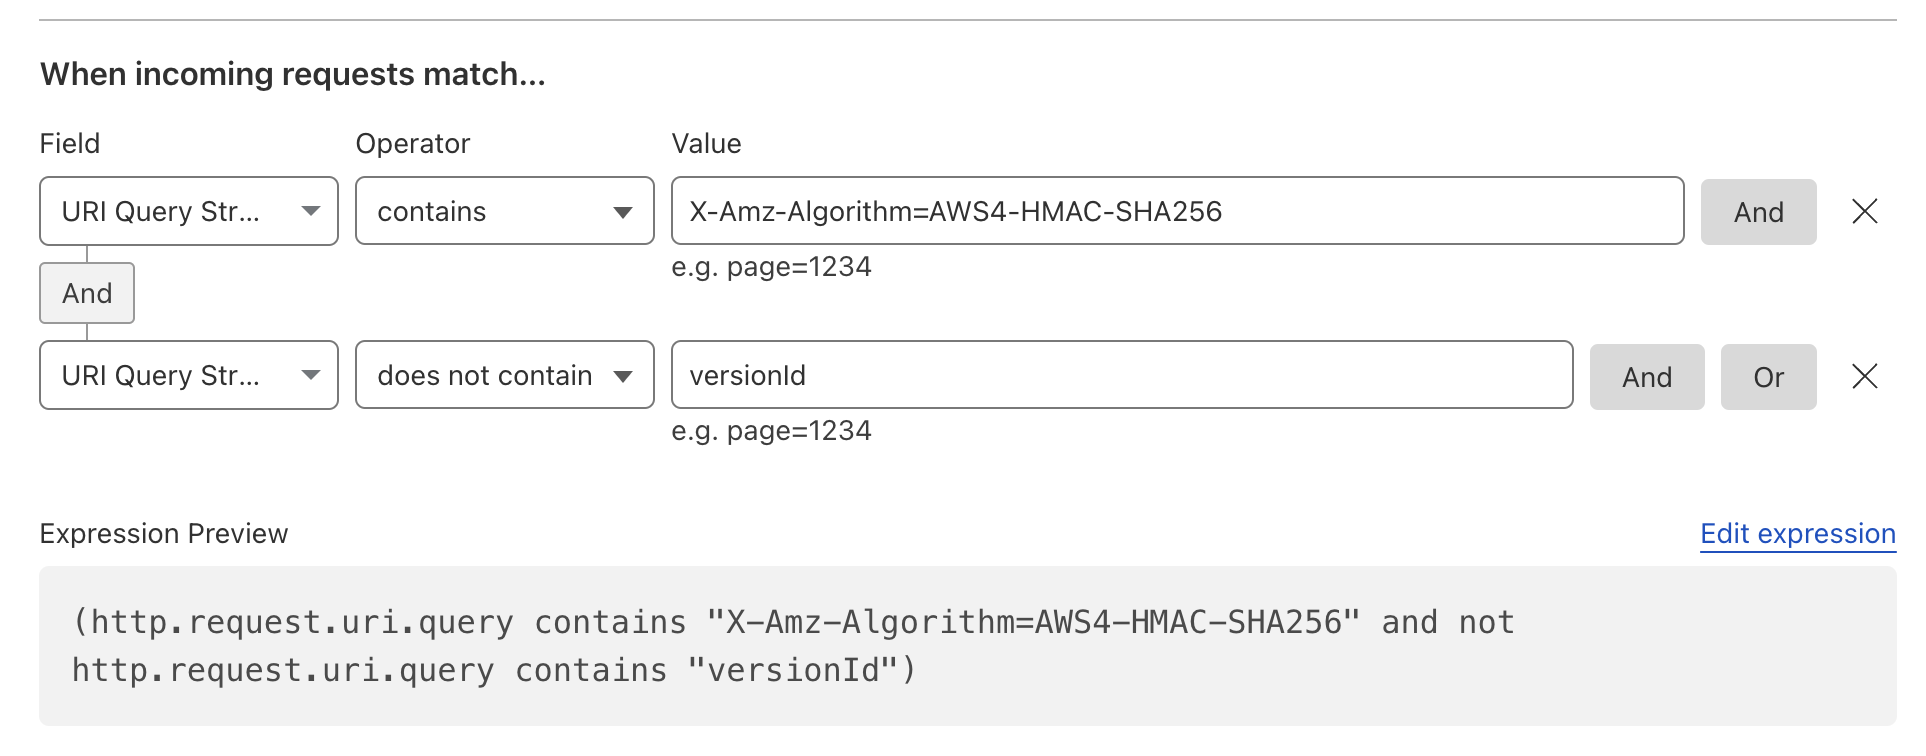This screenshot has height=756, width=1926.
Task: Click the 'Operator' column label
Action: click(412, 143)
